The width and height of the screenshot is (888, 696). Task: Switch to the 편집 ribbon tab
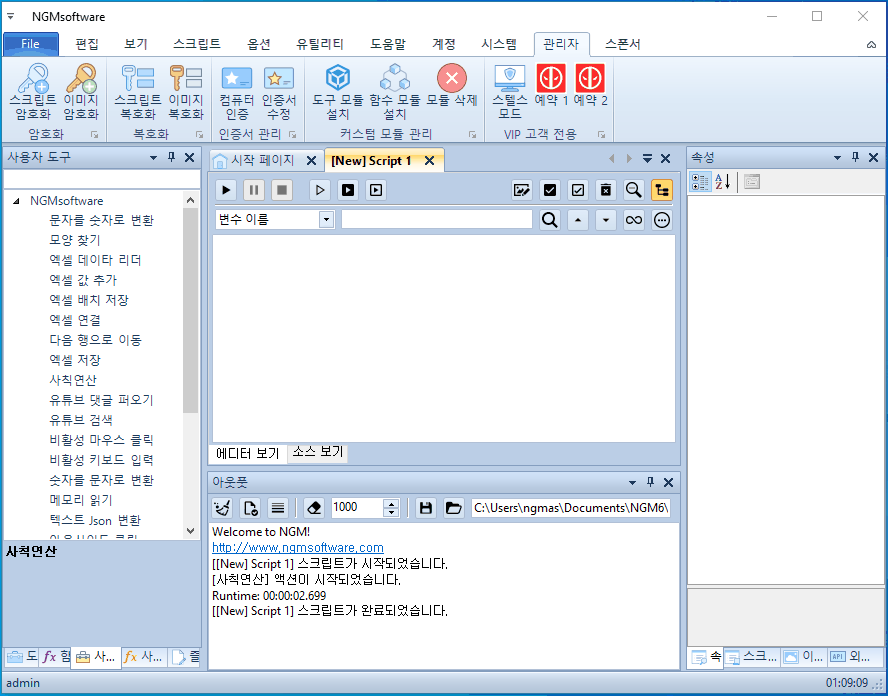tap(87, 44)
